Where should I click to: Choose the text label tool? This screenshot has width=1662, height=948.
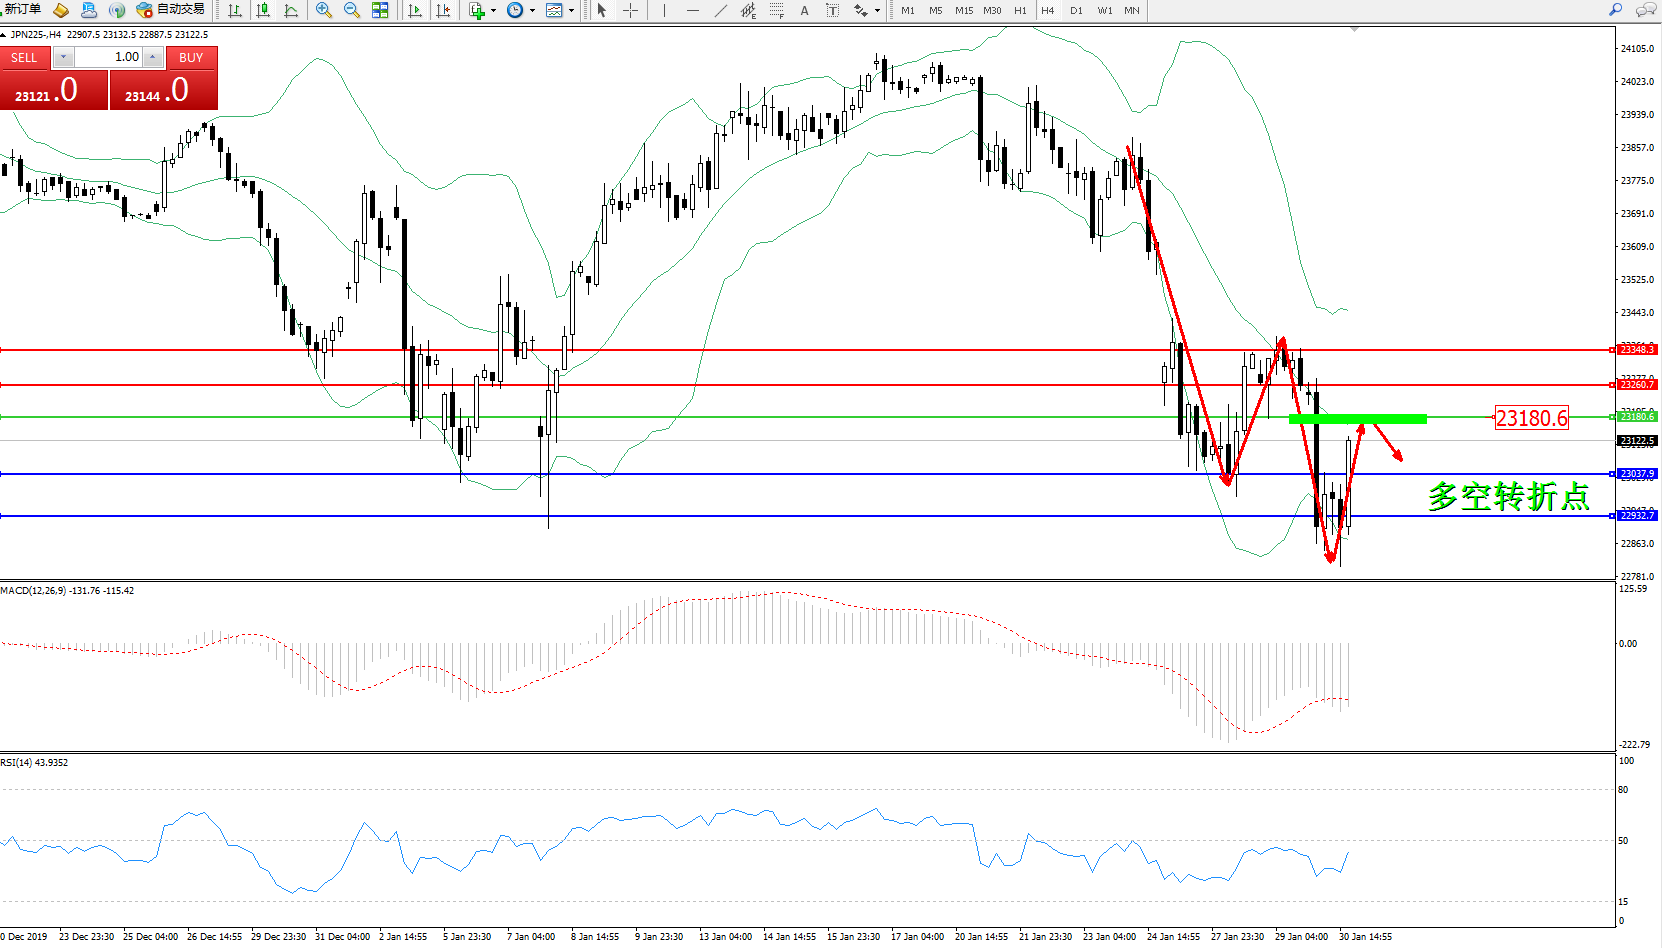(832, 10)
